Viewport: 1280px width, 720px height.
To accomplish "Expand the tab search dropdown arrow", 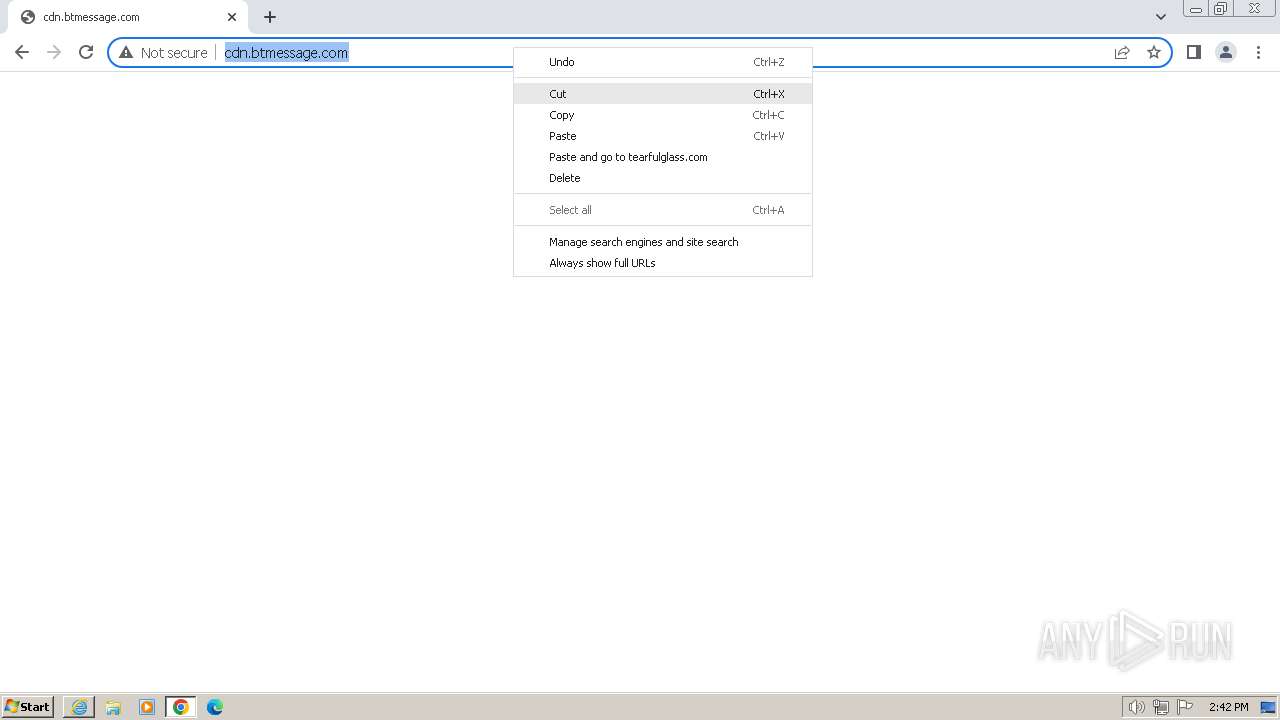I will tap(1160, 17).
